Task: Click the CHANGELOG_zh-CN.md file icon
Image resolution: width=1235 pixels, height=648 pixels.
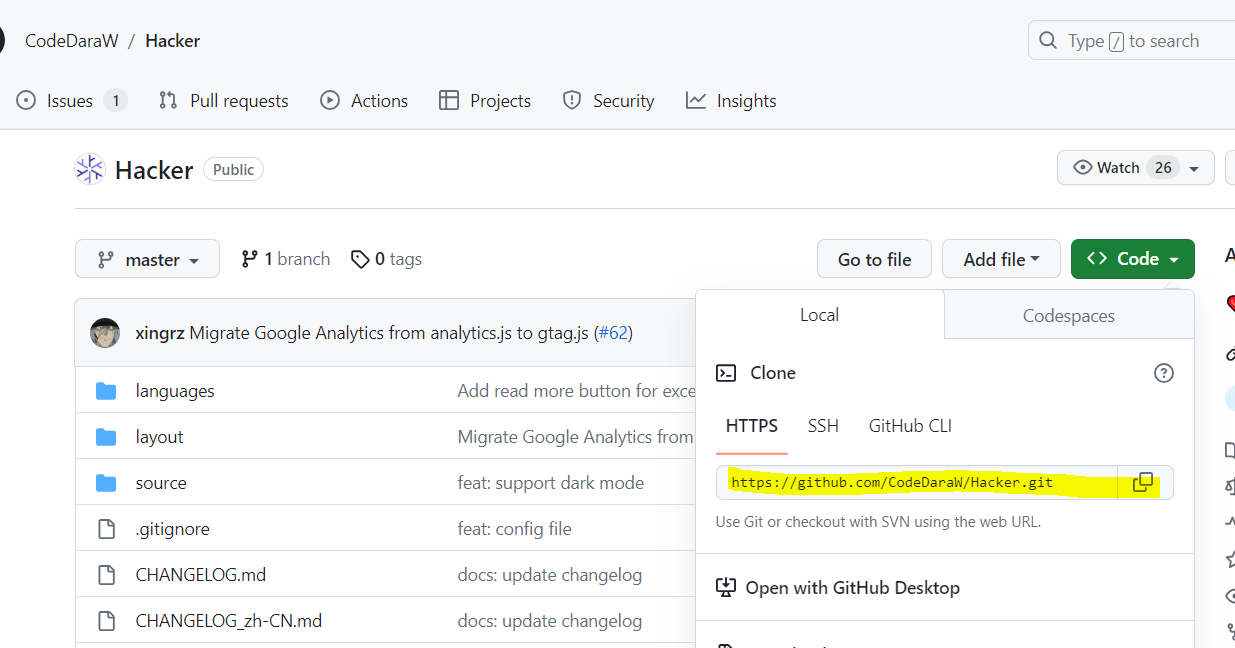Action: coord(106,621)
